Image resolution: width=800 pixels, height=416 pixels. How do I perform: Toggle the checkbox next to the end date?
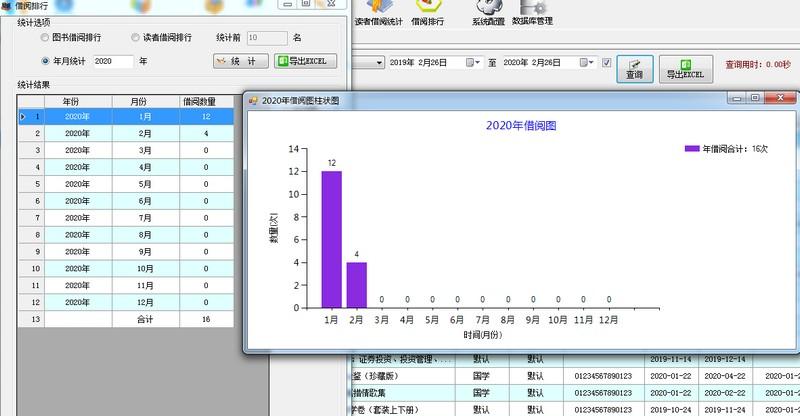pos(607,62)
